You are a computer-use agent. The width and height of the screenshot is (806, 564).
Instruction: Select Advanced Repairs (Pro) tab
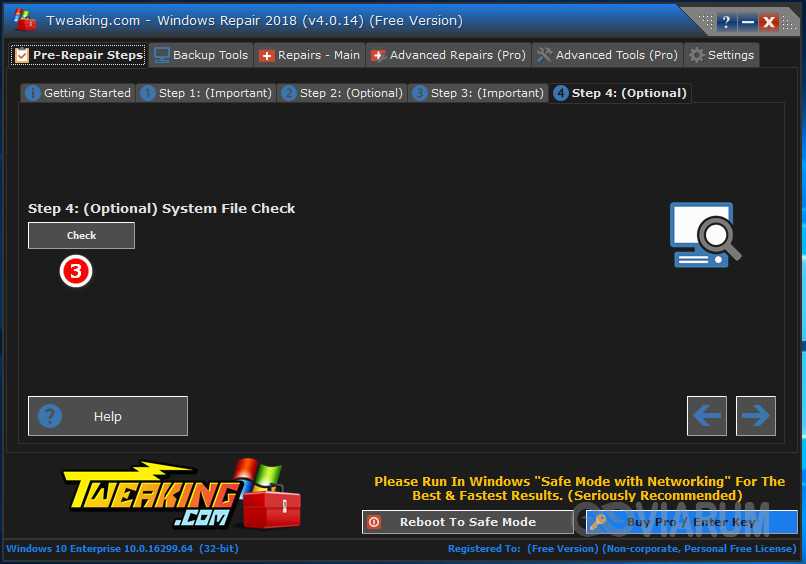click(449, 55)
